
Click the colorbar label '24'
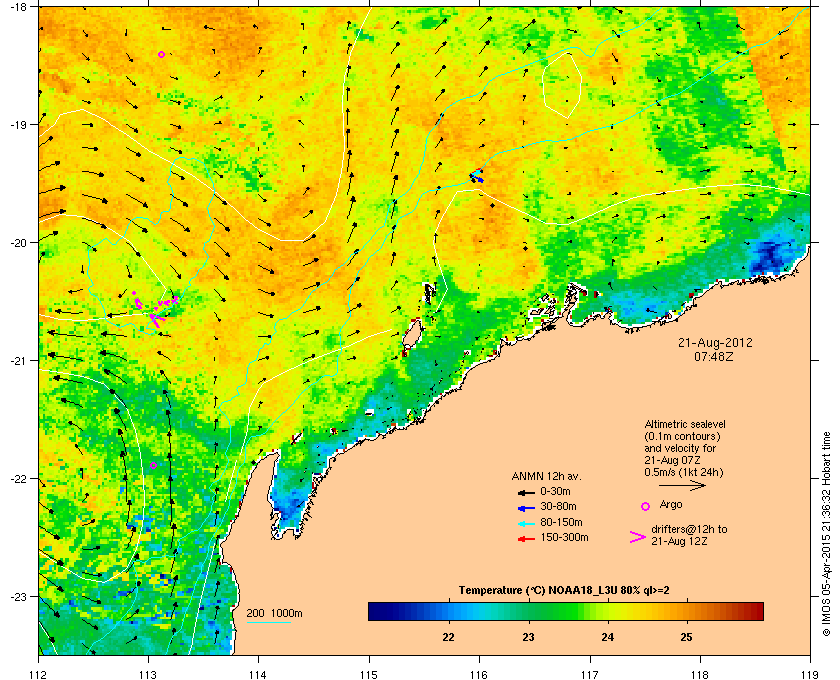click(x=608, y=638)
